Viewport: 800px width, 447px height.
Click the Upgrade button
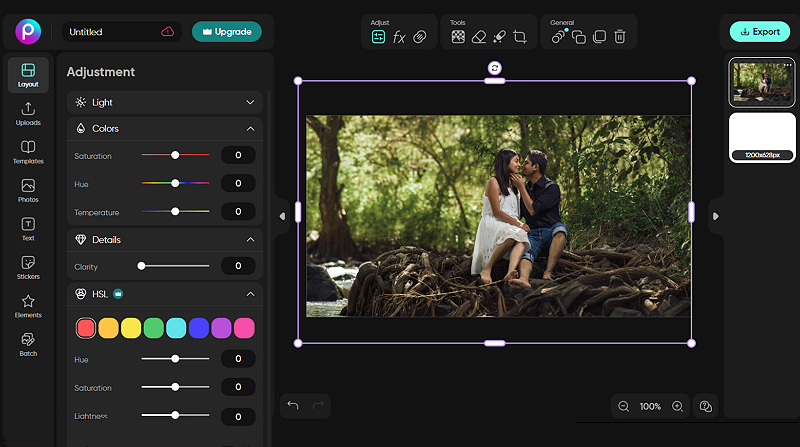tap(227, 32)
